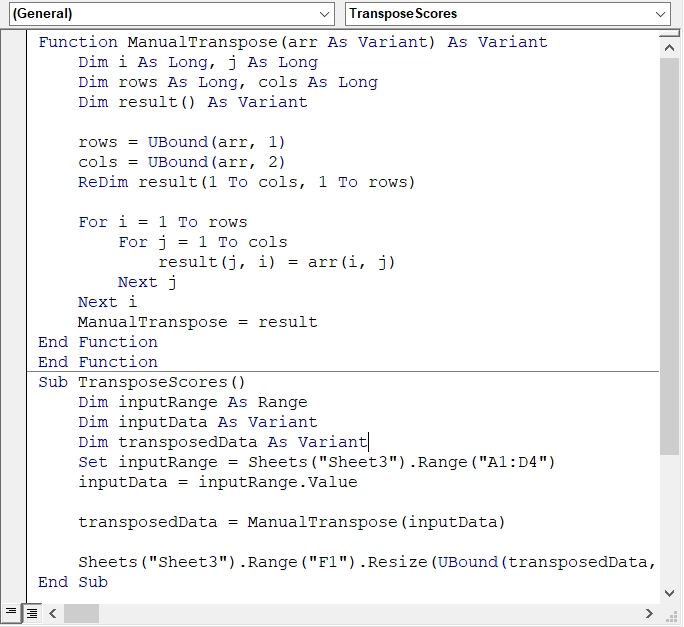
Task: Switch to Full Module View
Action: [31, 612]
